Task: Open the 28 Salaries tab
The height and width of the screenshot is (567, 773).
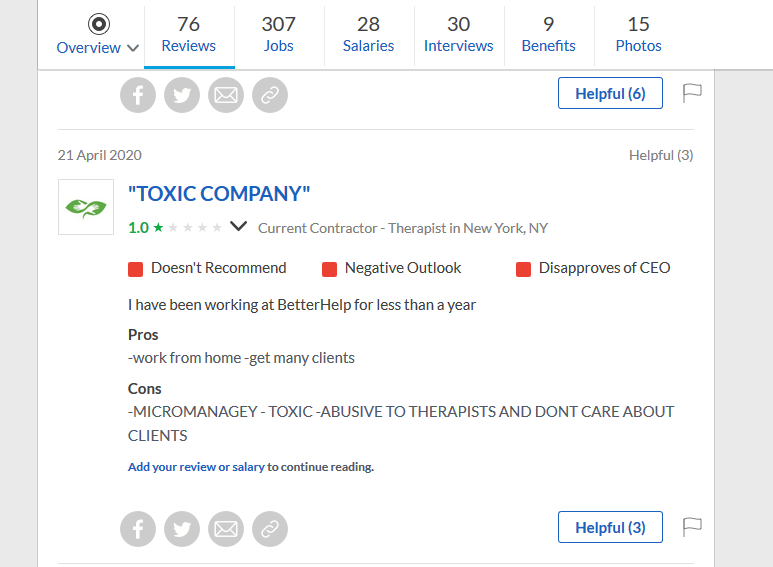Action: [368, 34]
